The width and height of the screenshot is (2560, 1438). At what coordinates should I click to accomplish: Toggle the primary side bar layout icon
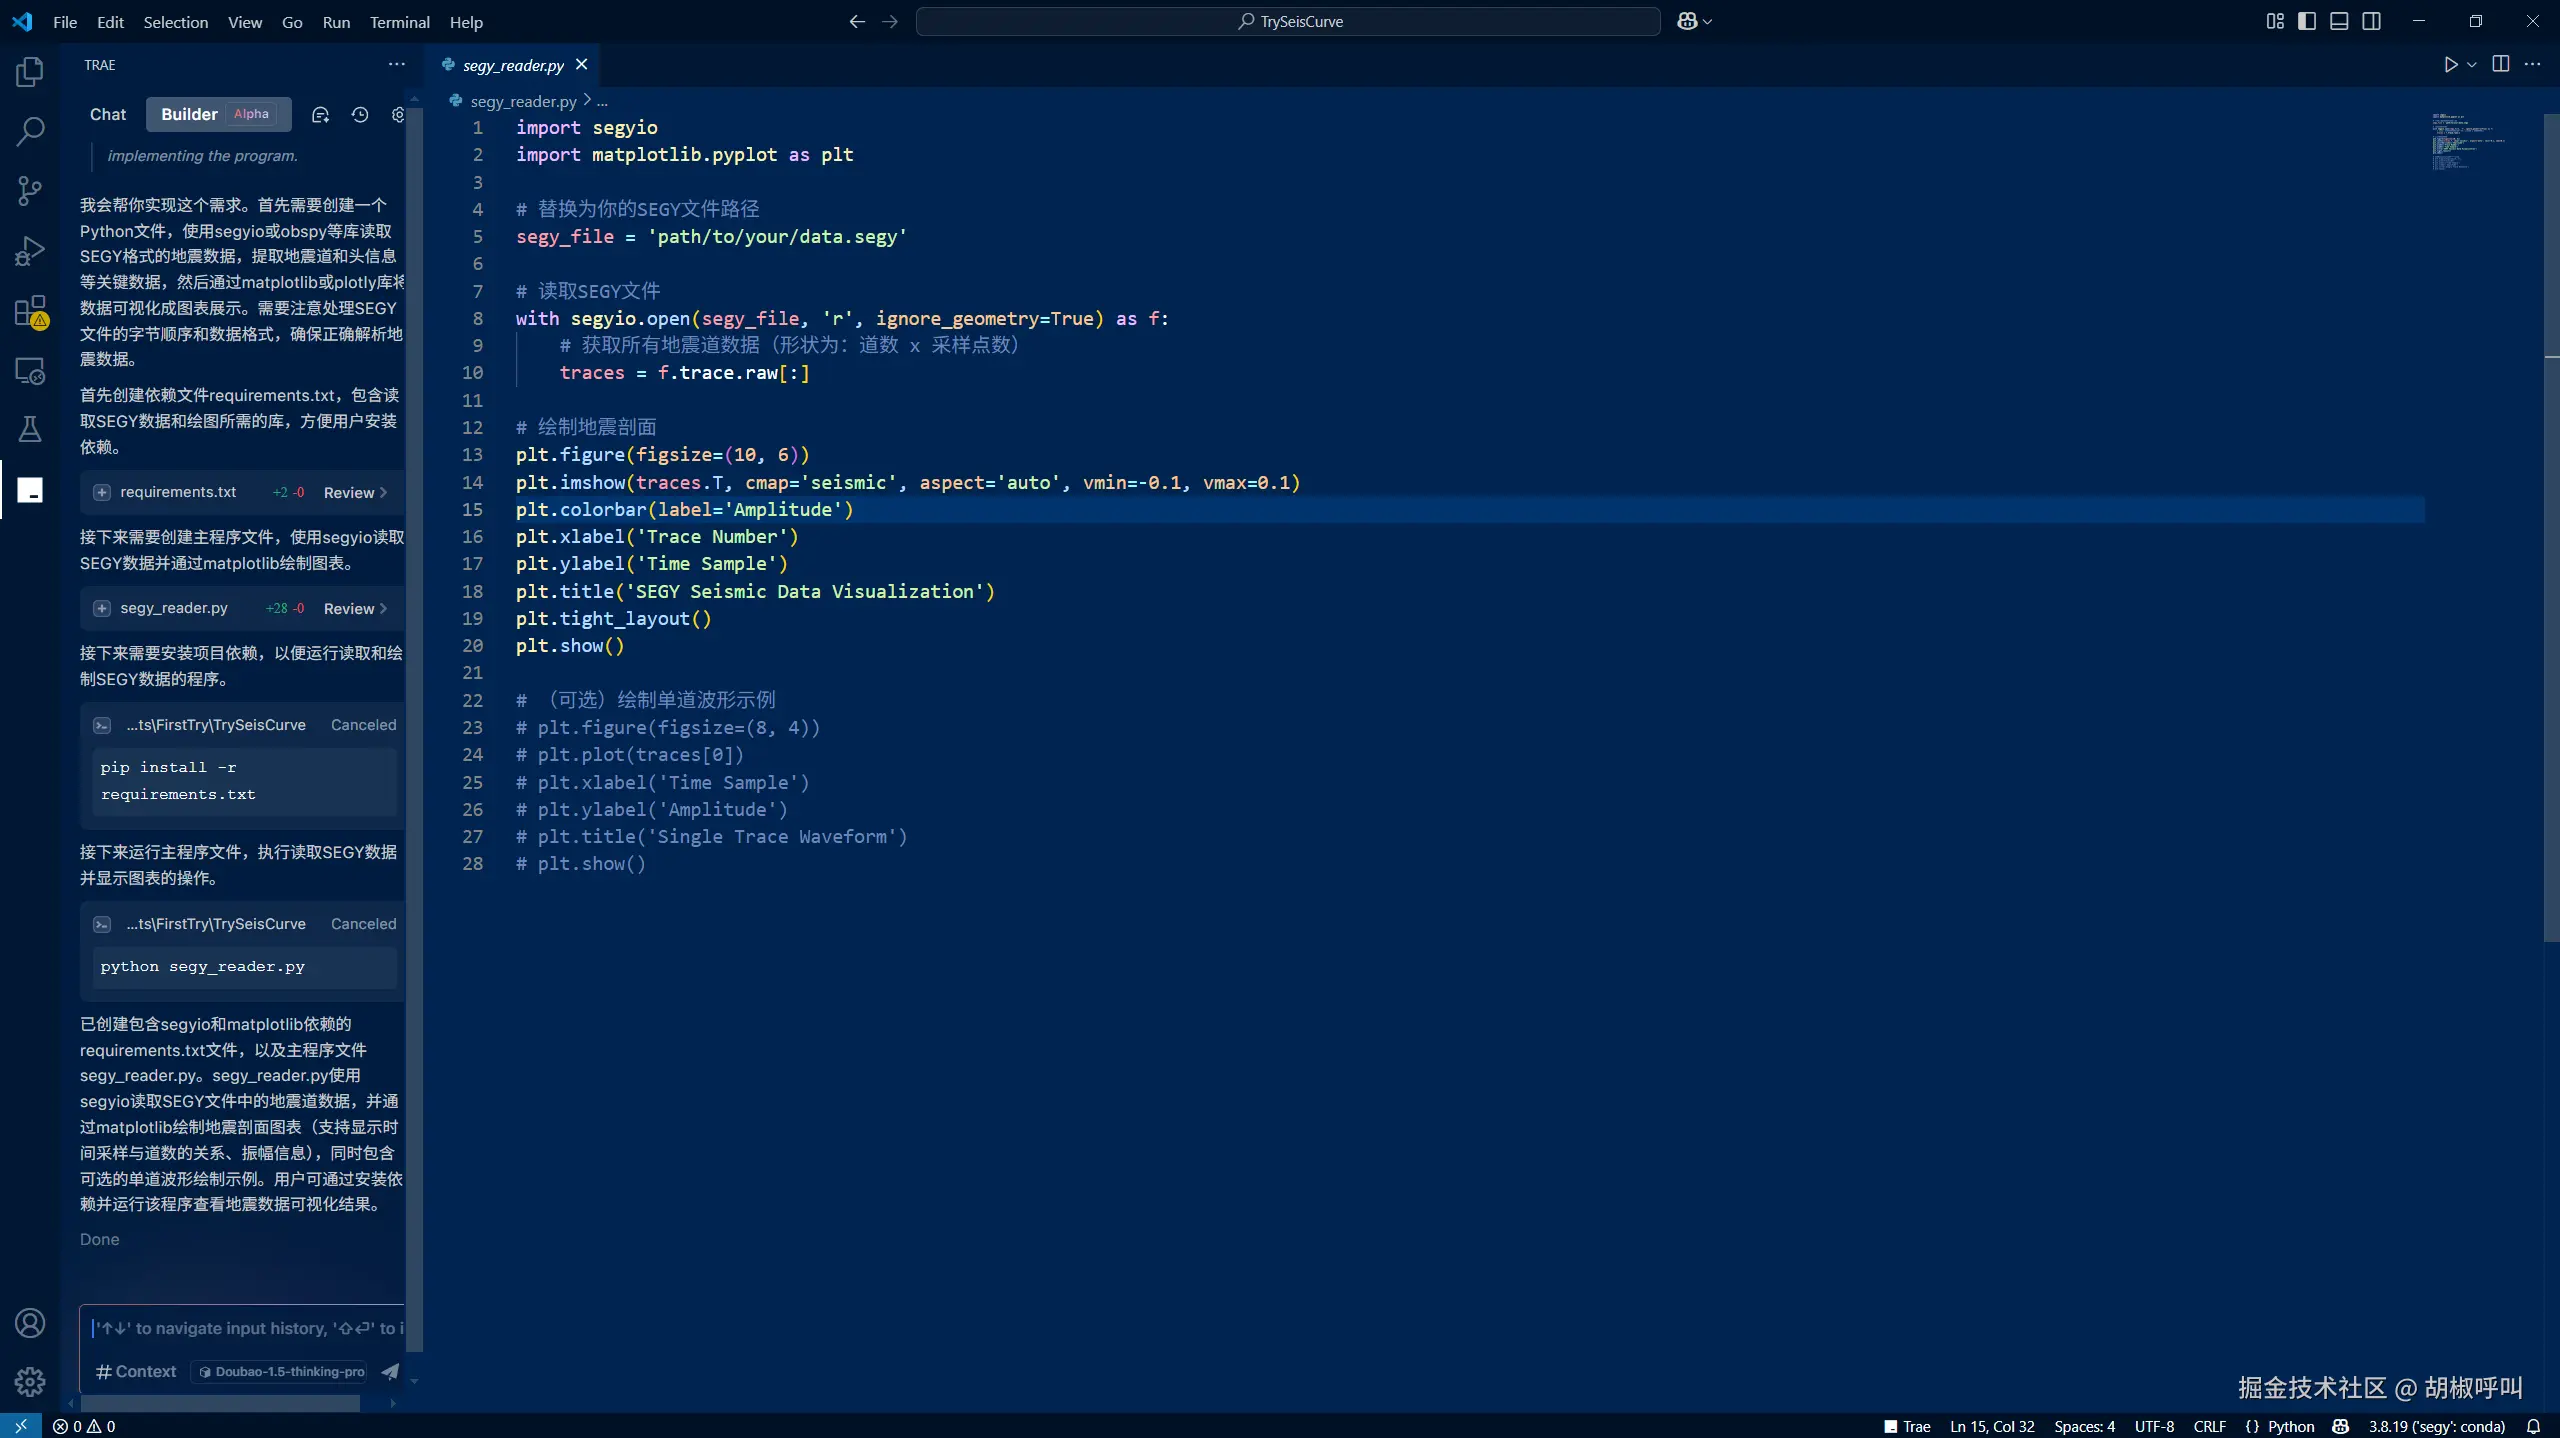2307,21
